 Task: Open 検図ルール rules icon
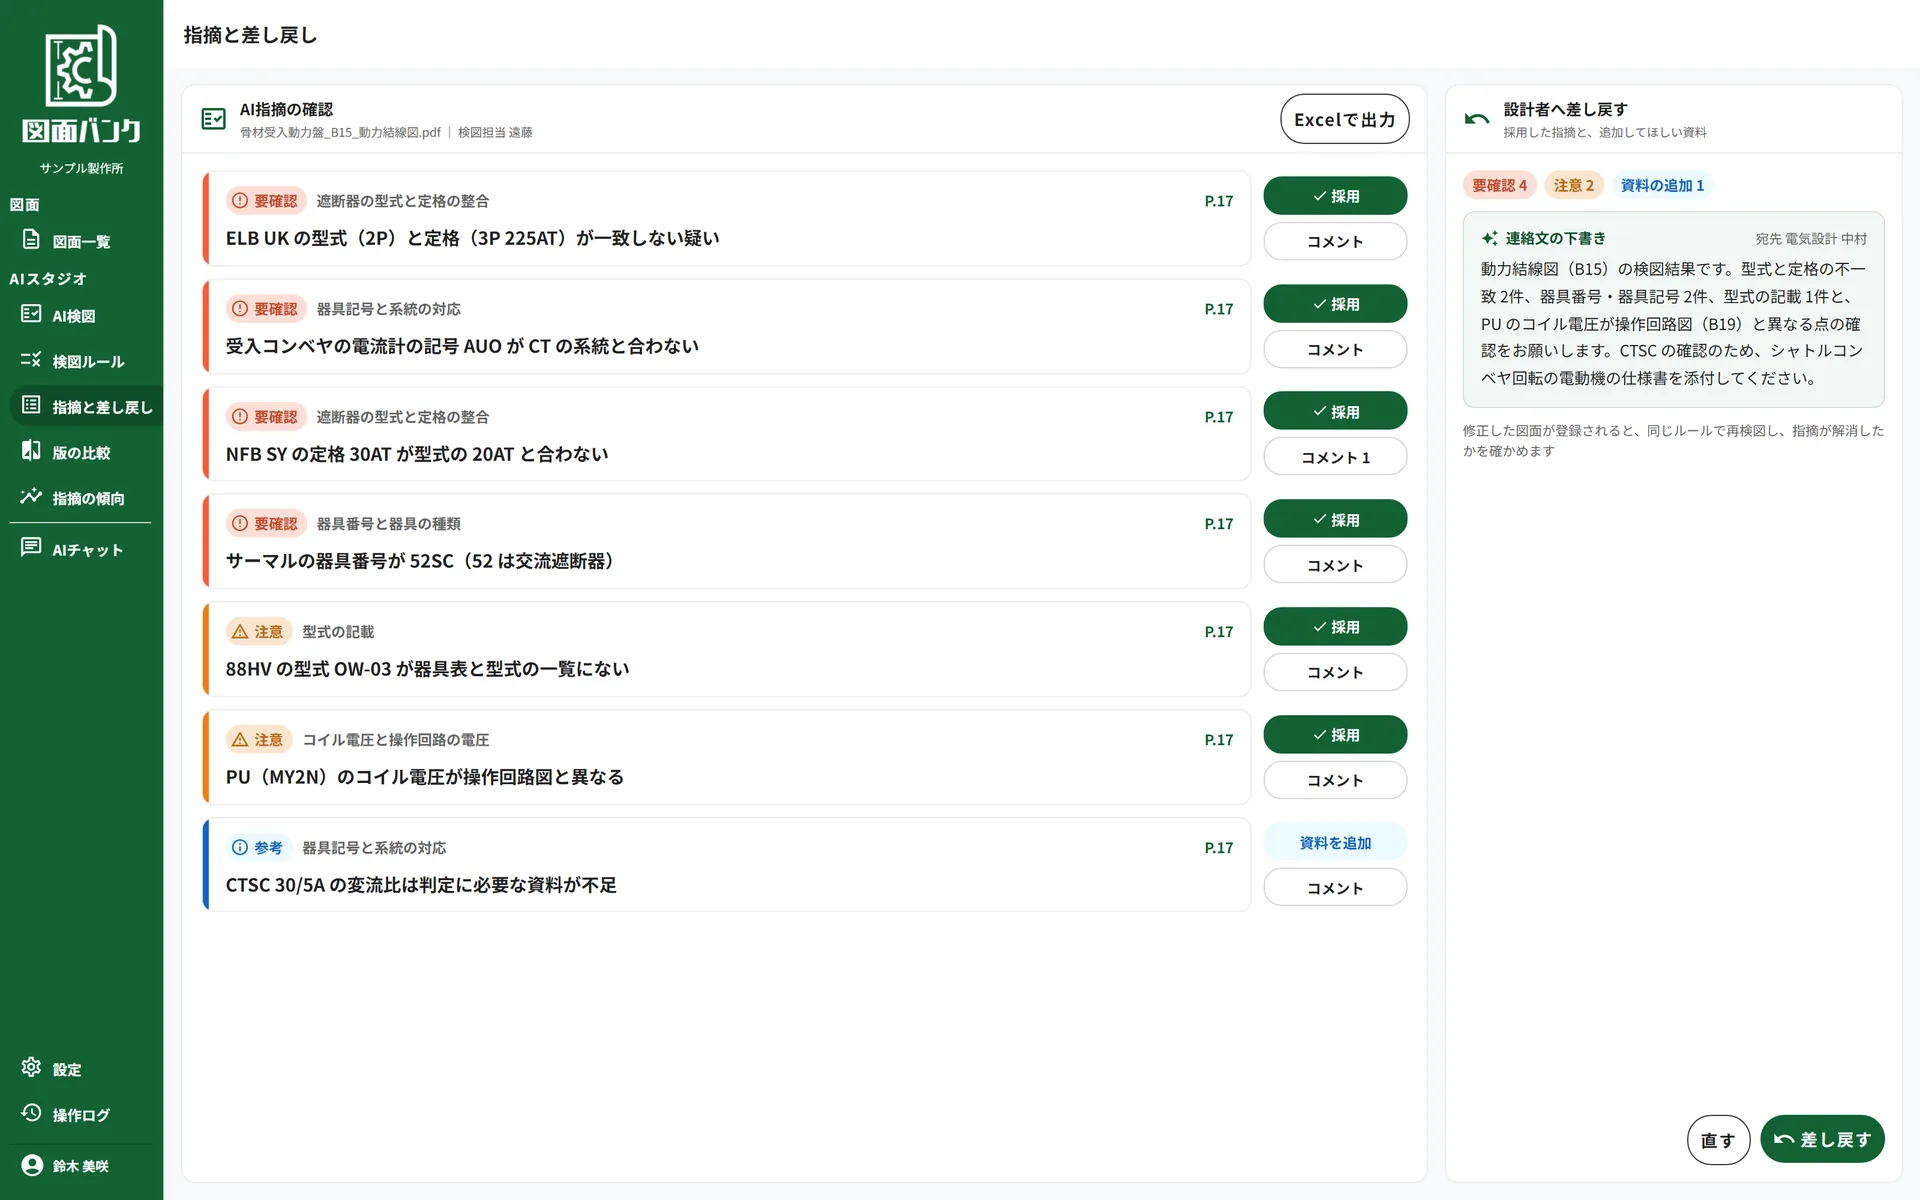point(31,360)
